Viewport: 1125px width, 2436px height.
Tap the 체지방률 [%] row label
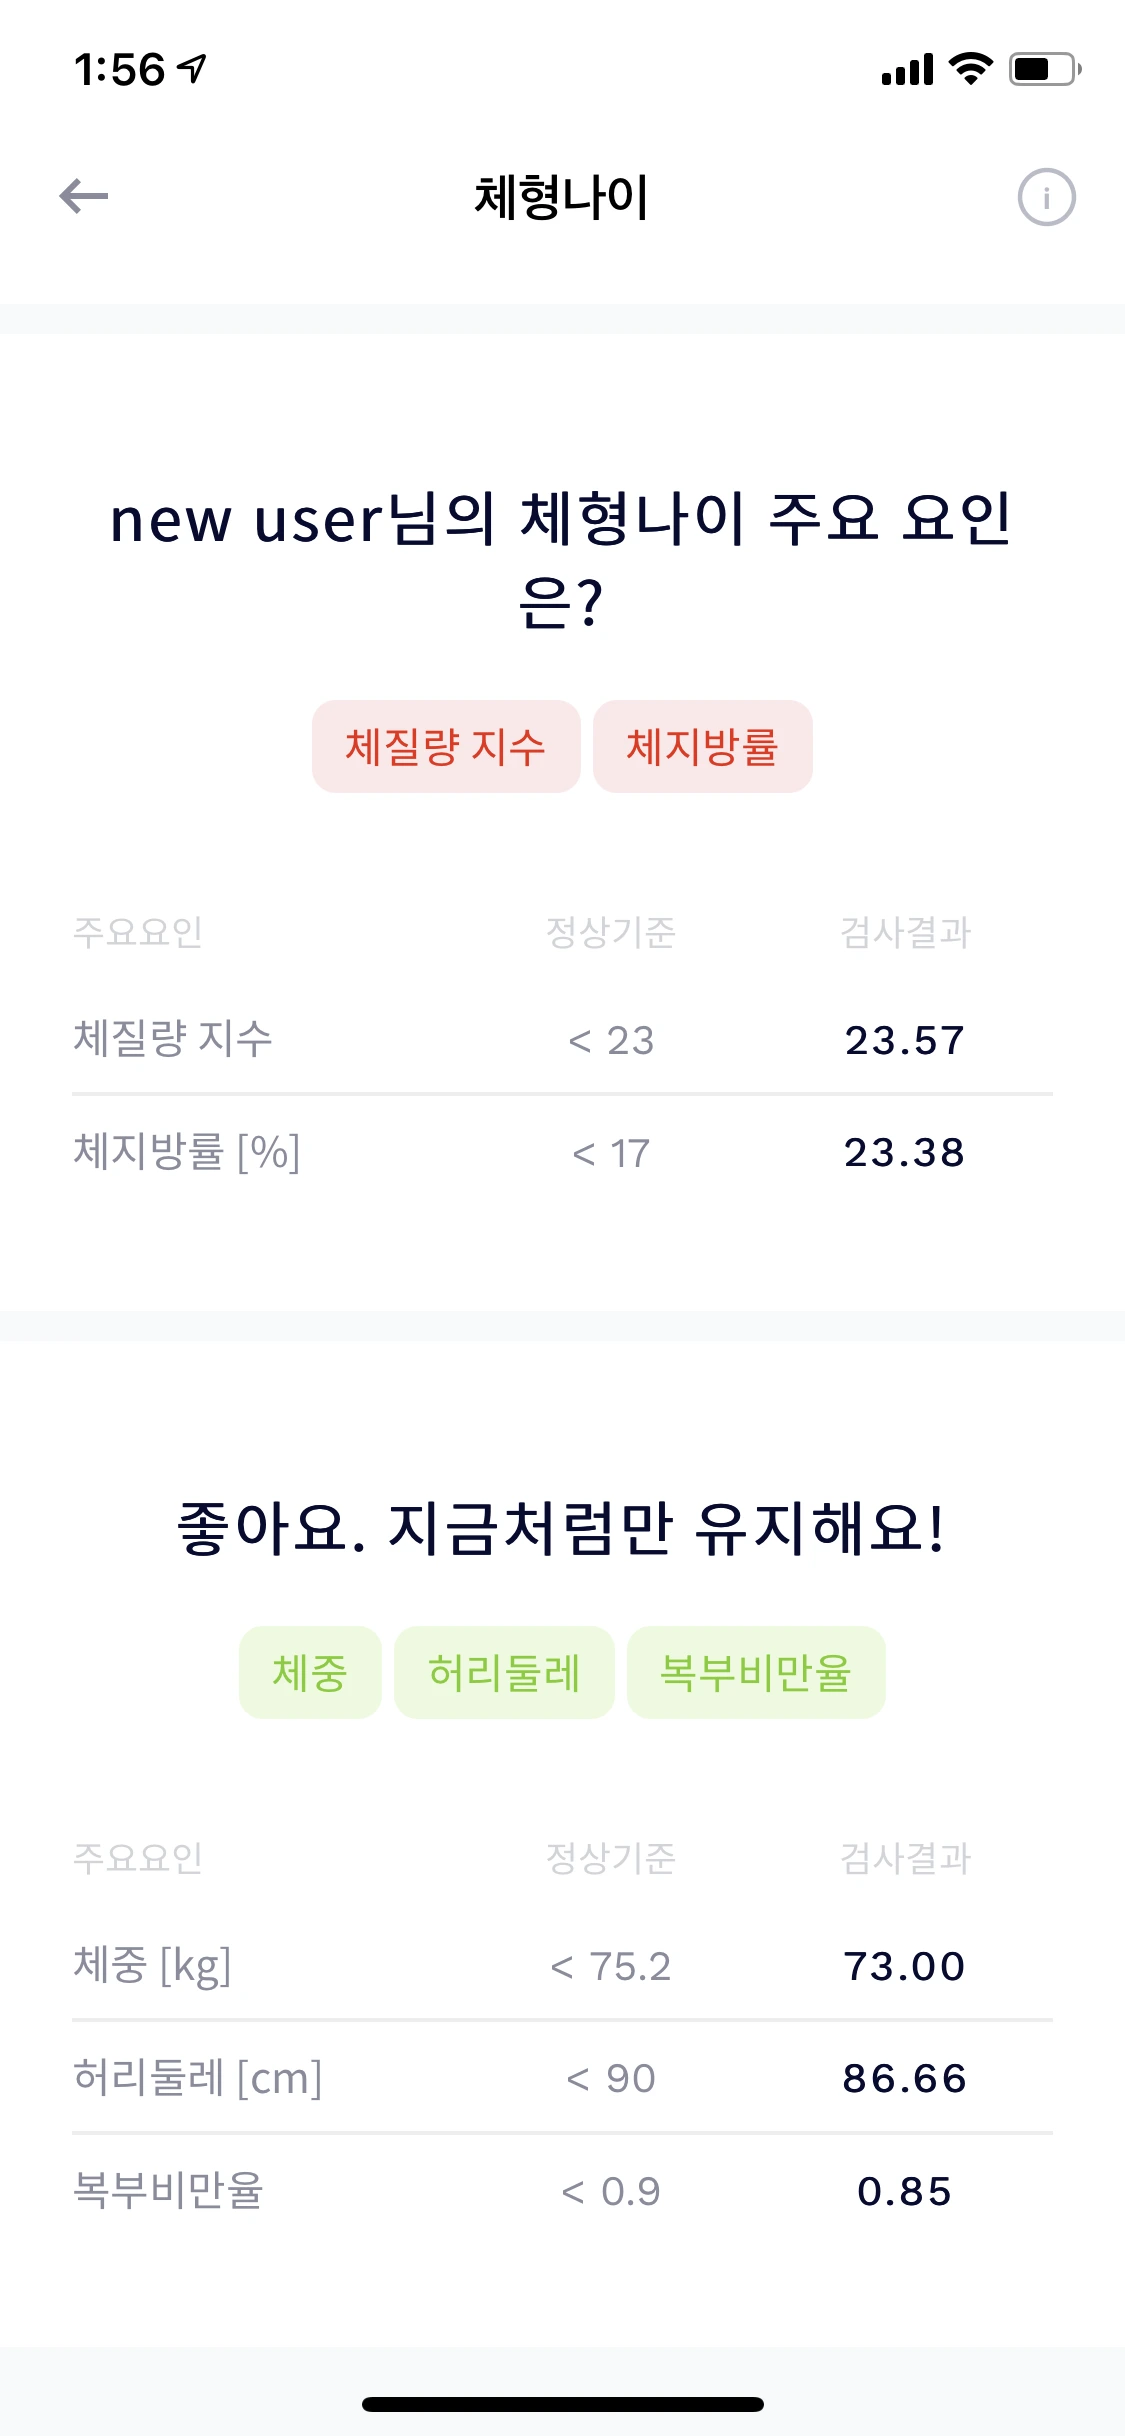tap(187, 1152)
